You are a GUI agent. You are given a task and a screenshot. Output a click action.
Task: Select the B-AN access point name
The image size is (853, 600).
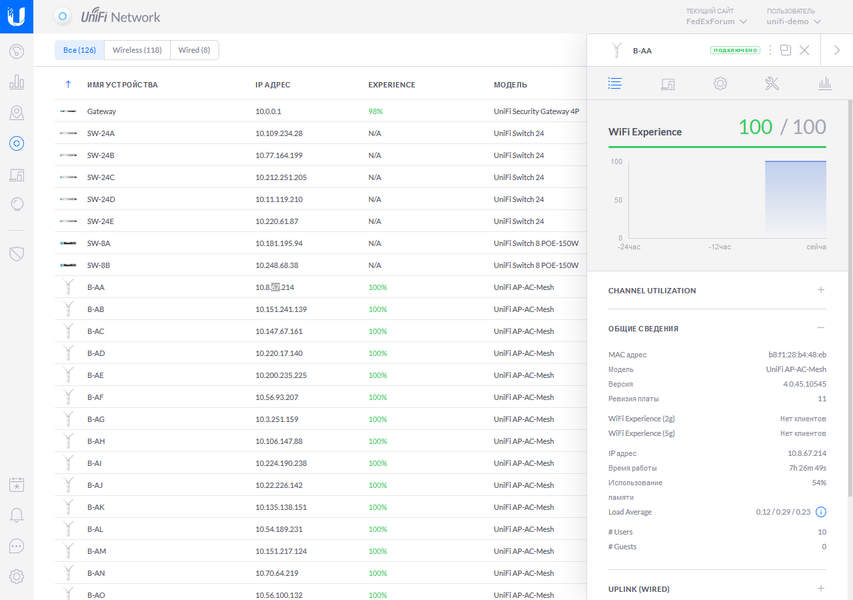(96, 573)
